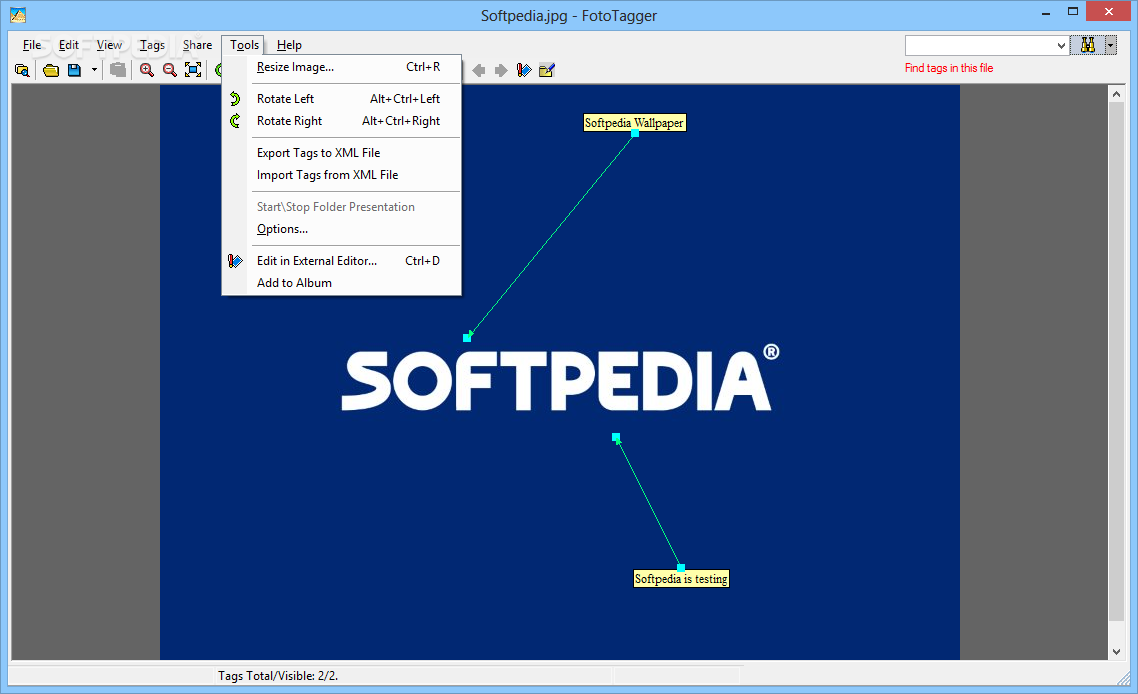
Task: Click the Softpedia Wallpaper tag label
Action: click(634, 123)
